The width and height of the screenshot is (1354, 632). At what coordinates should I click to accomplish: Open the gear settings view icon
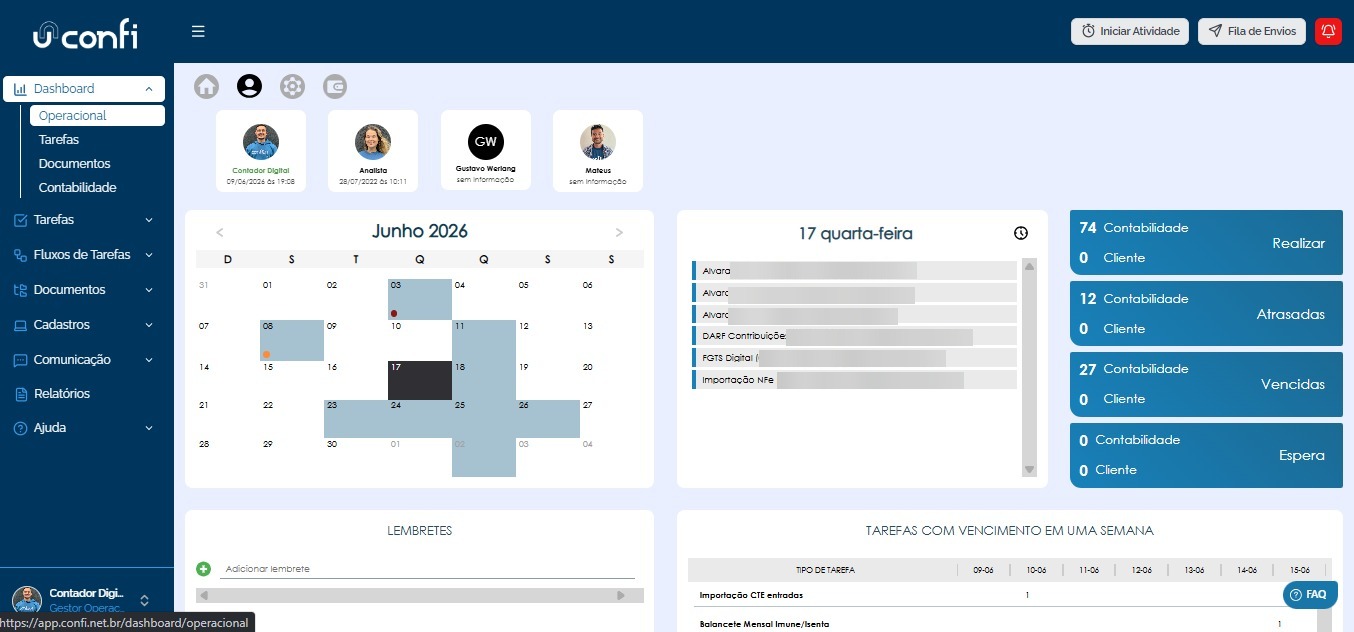pos(292,86)
